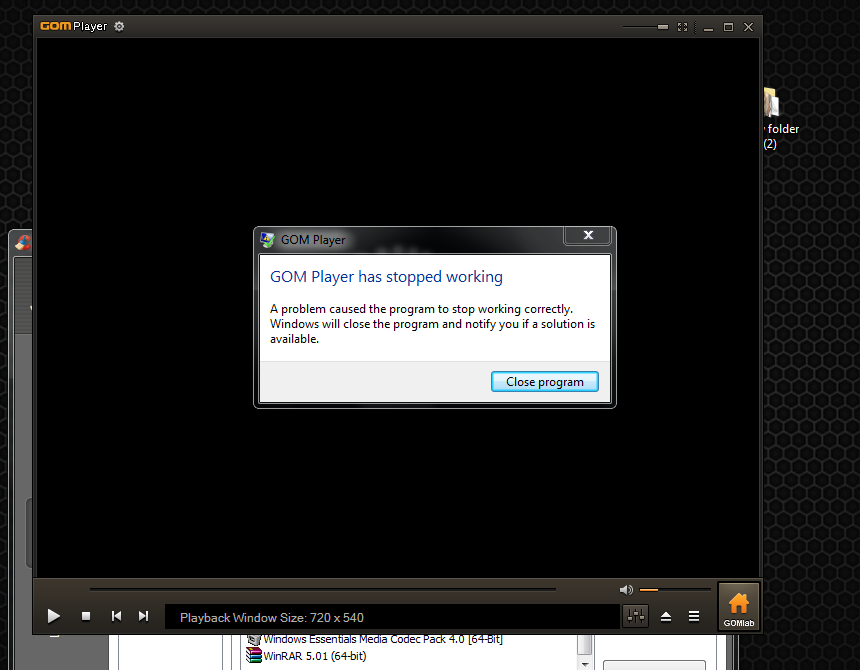Open GOM Player settings gear icon
The width and height of the screenshot is (860, 670).
tap(119, 26)
